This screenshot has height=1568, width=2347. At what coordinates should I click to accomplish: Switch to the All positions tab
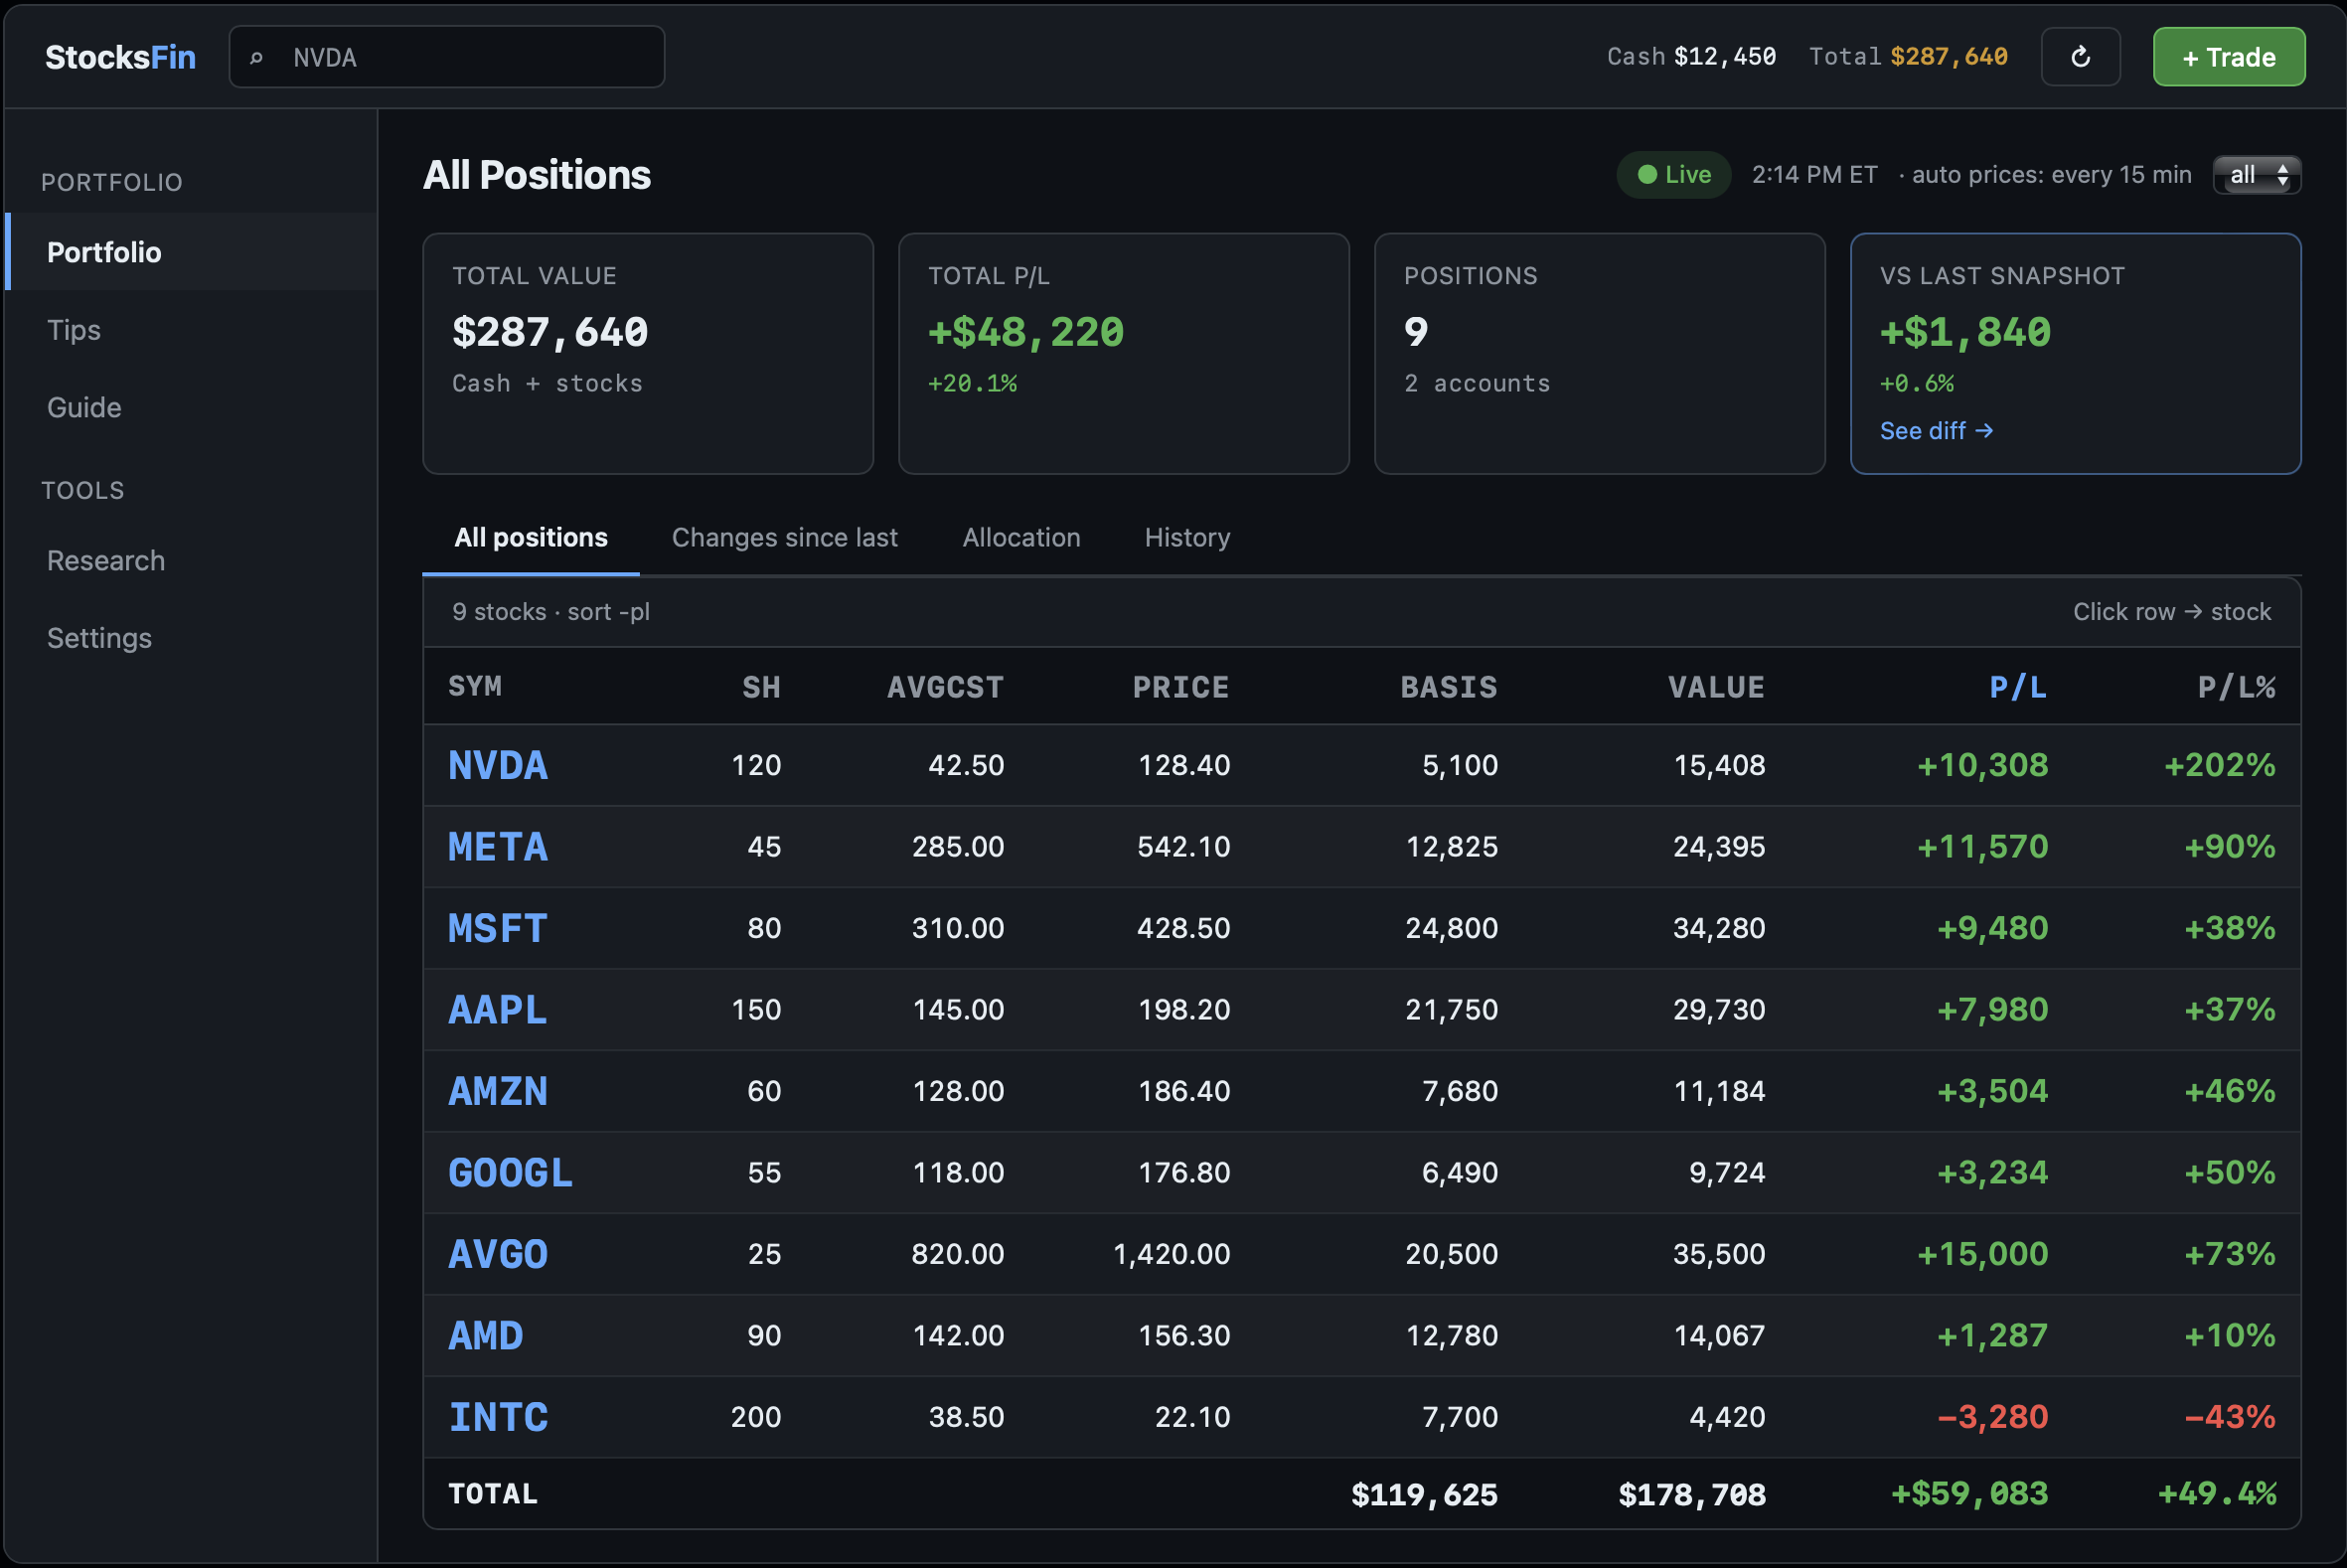click(x=530, y=538)
